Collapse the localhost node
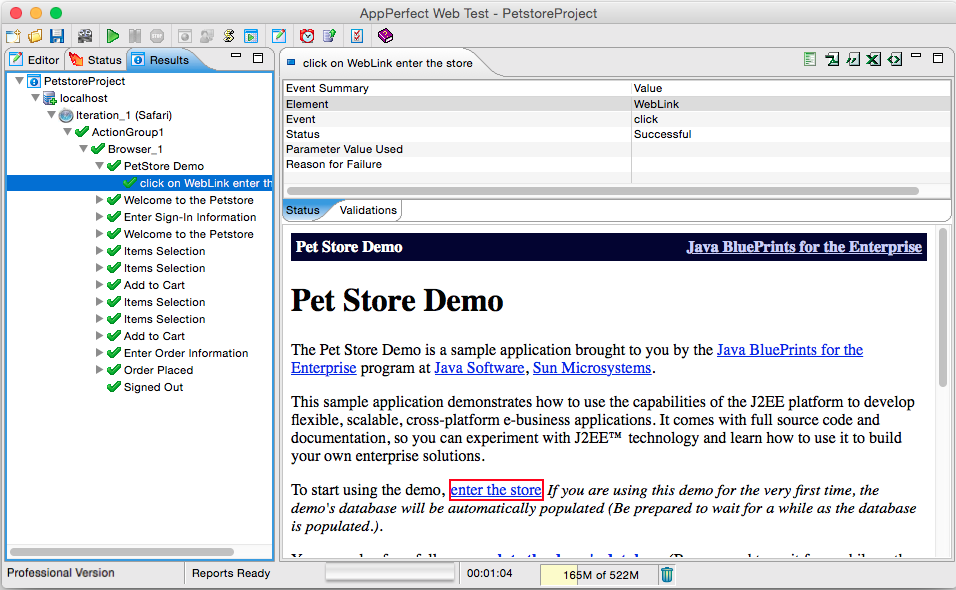The image size is (956, 590). coord(35,98)
